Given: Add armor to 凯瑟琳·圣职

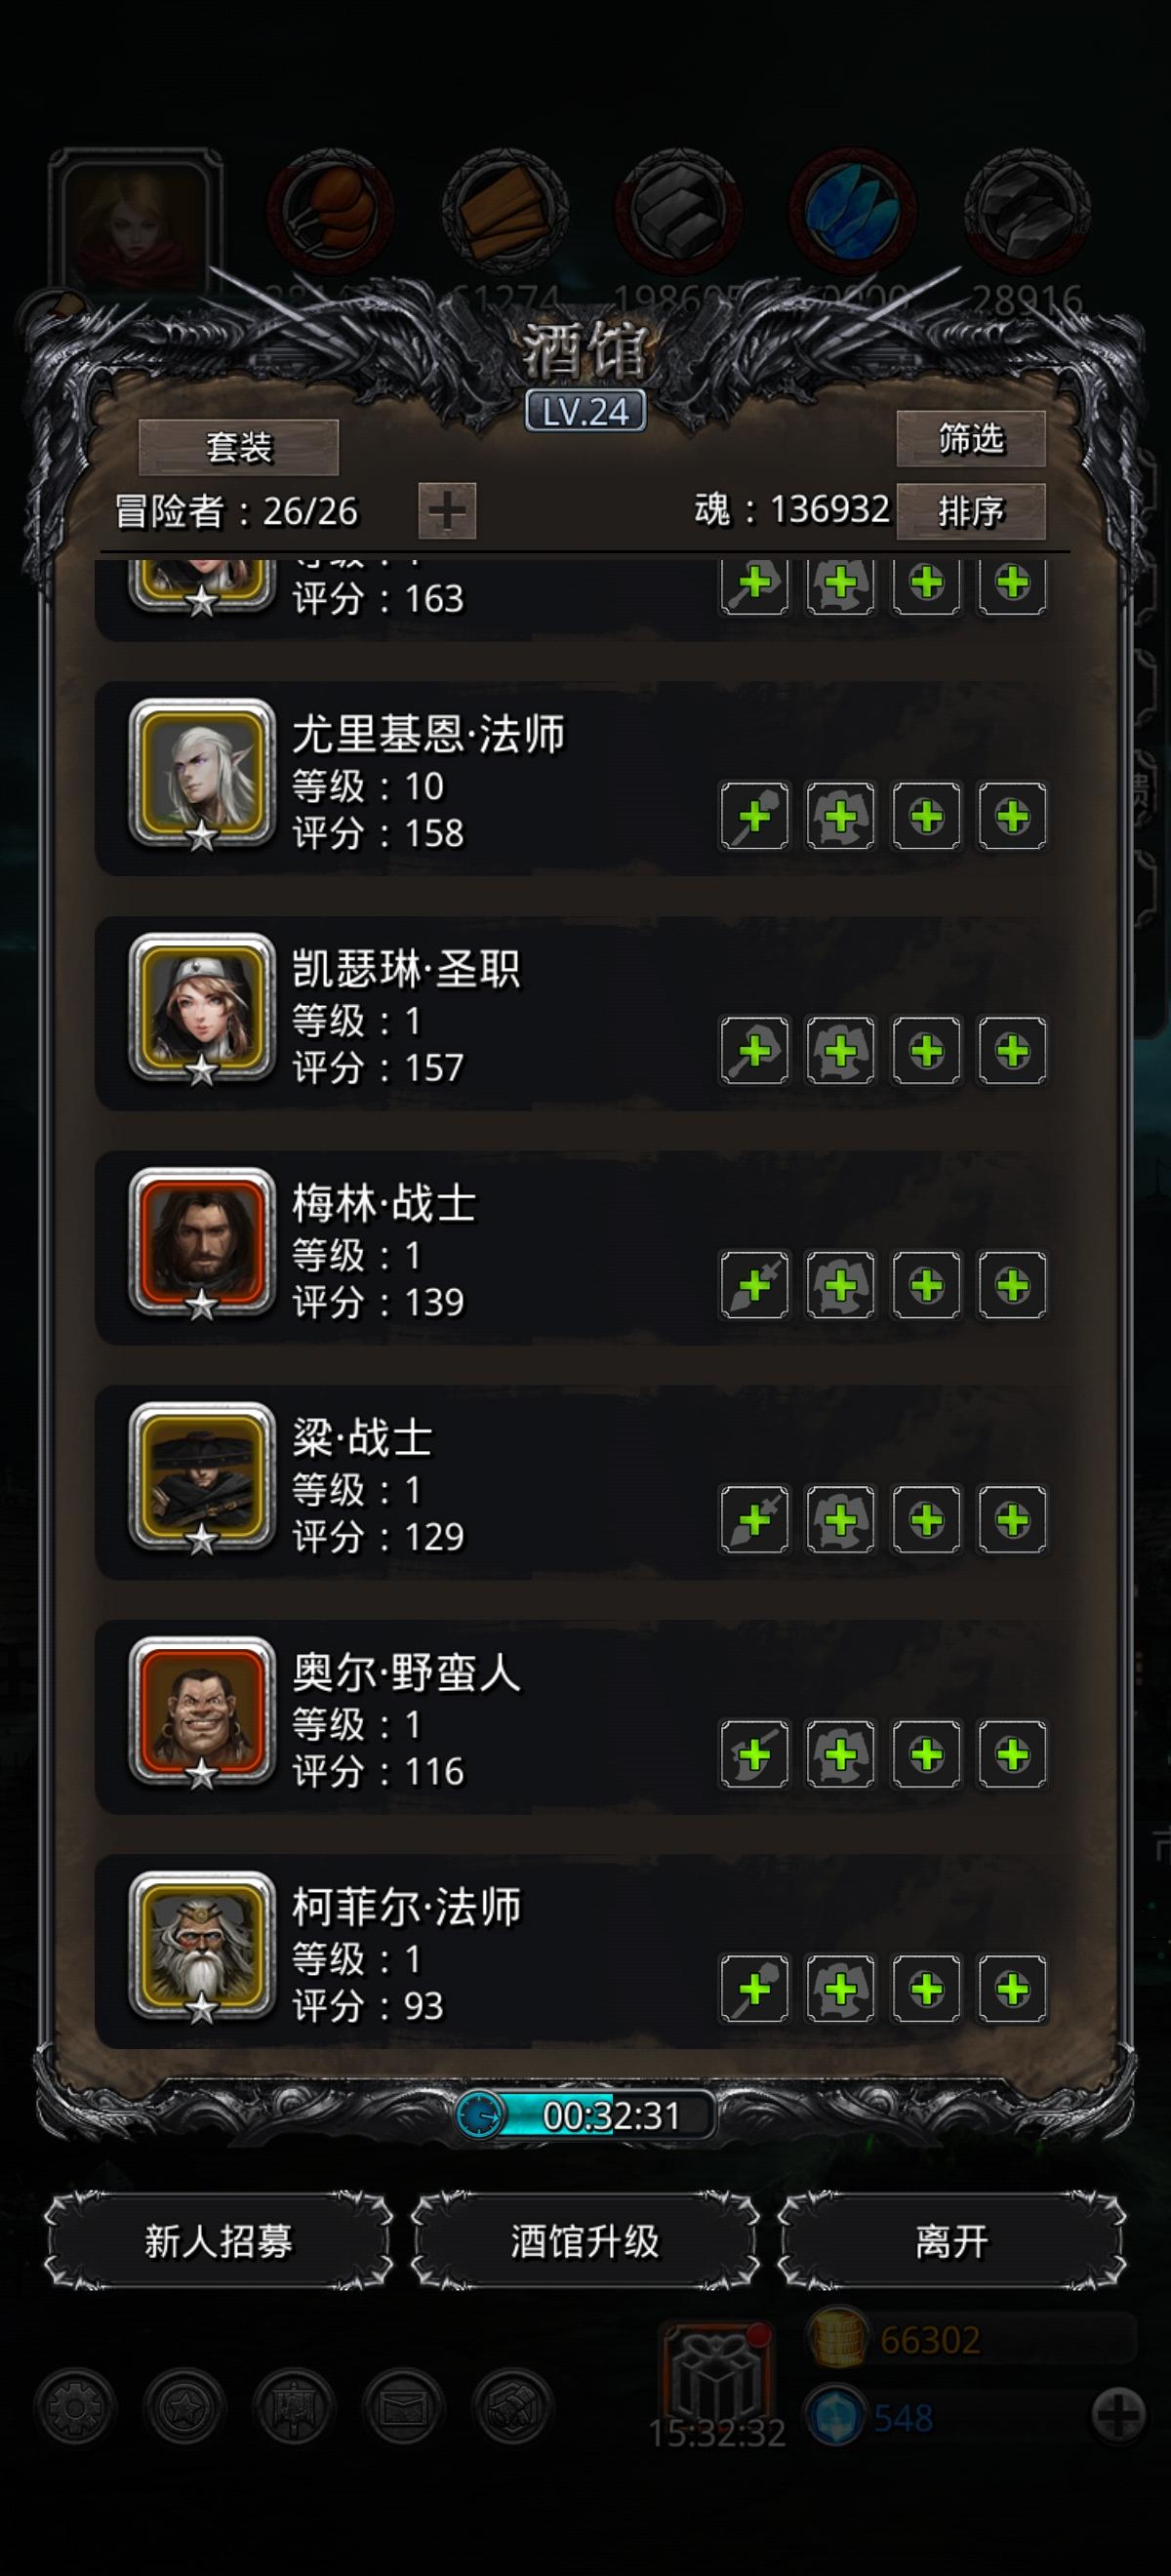Looking at the screenshot, I should pyautogui.click(x=840, y=1050).
